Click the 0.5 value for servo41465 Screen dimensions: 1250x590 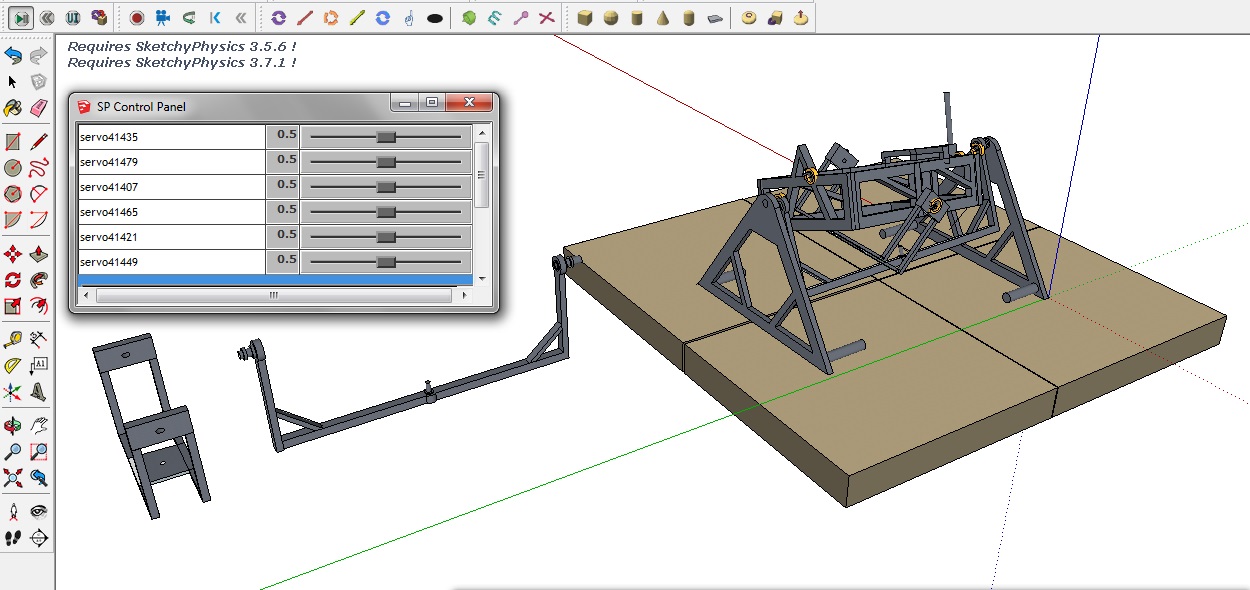[x=286, y=210]
